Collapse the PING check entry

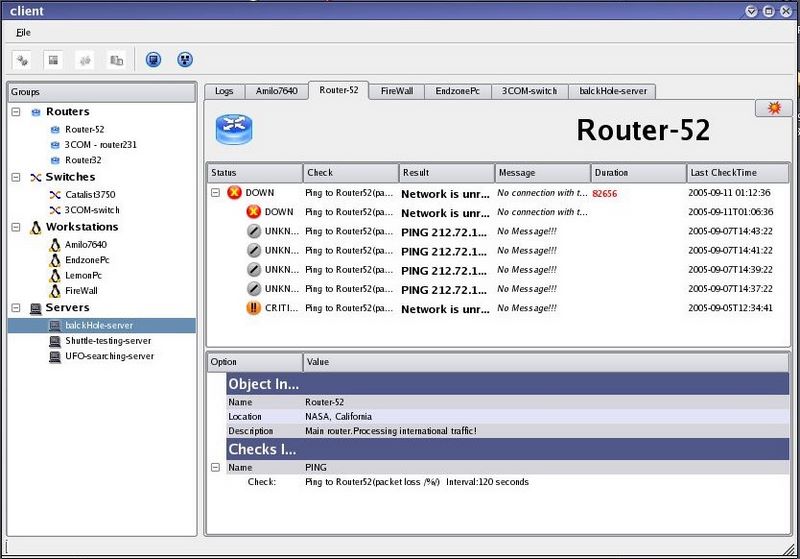(216, 467)
